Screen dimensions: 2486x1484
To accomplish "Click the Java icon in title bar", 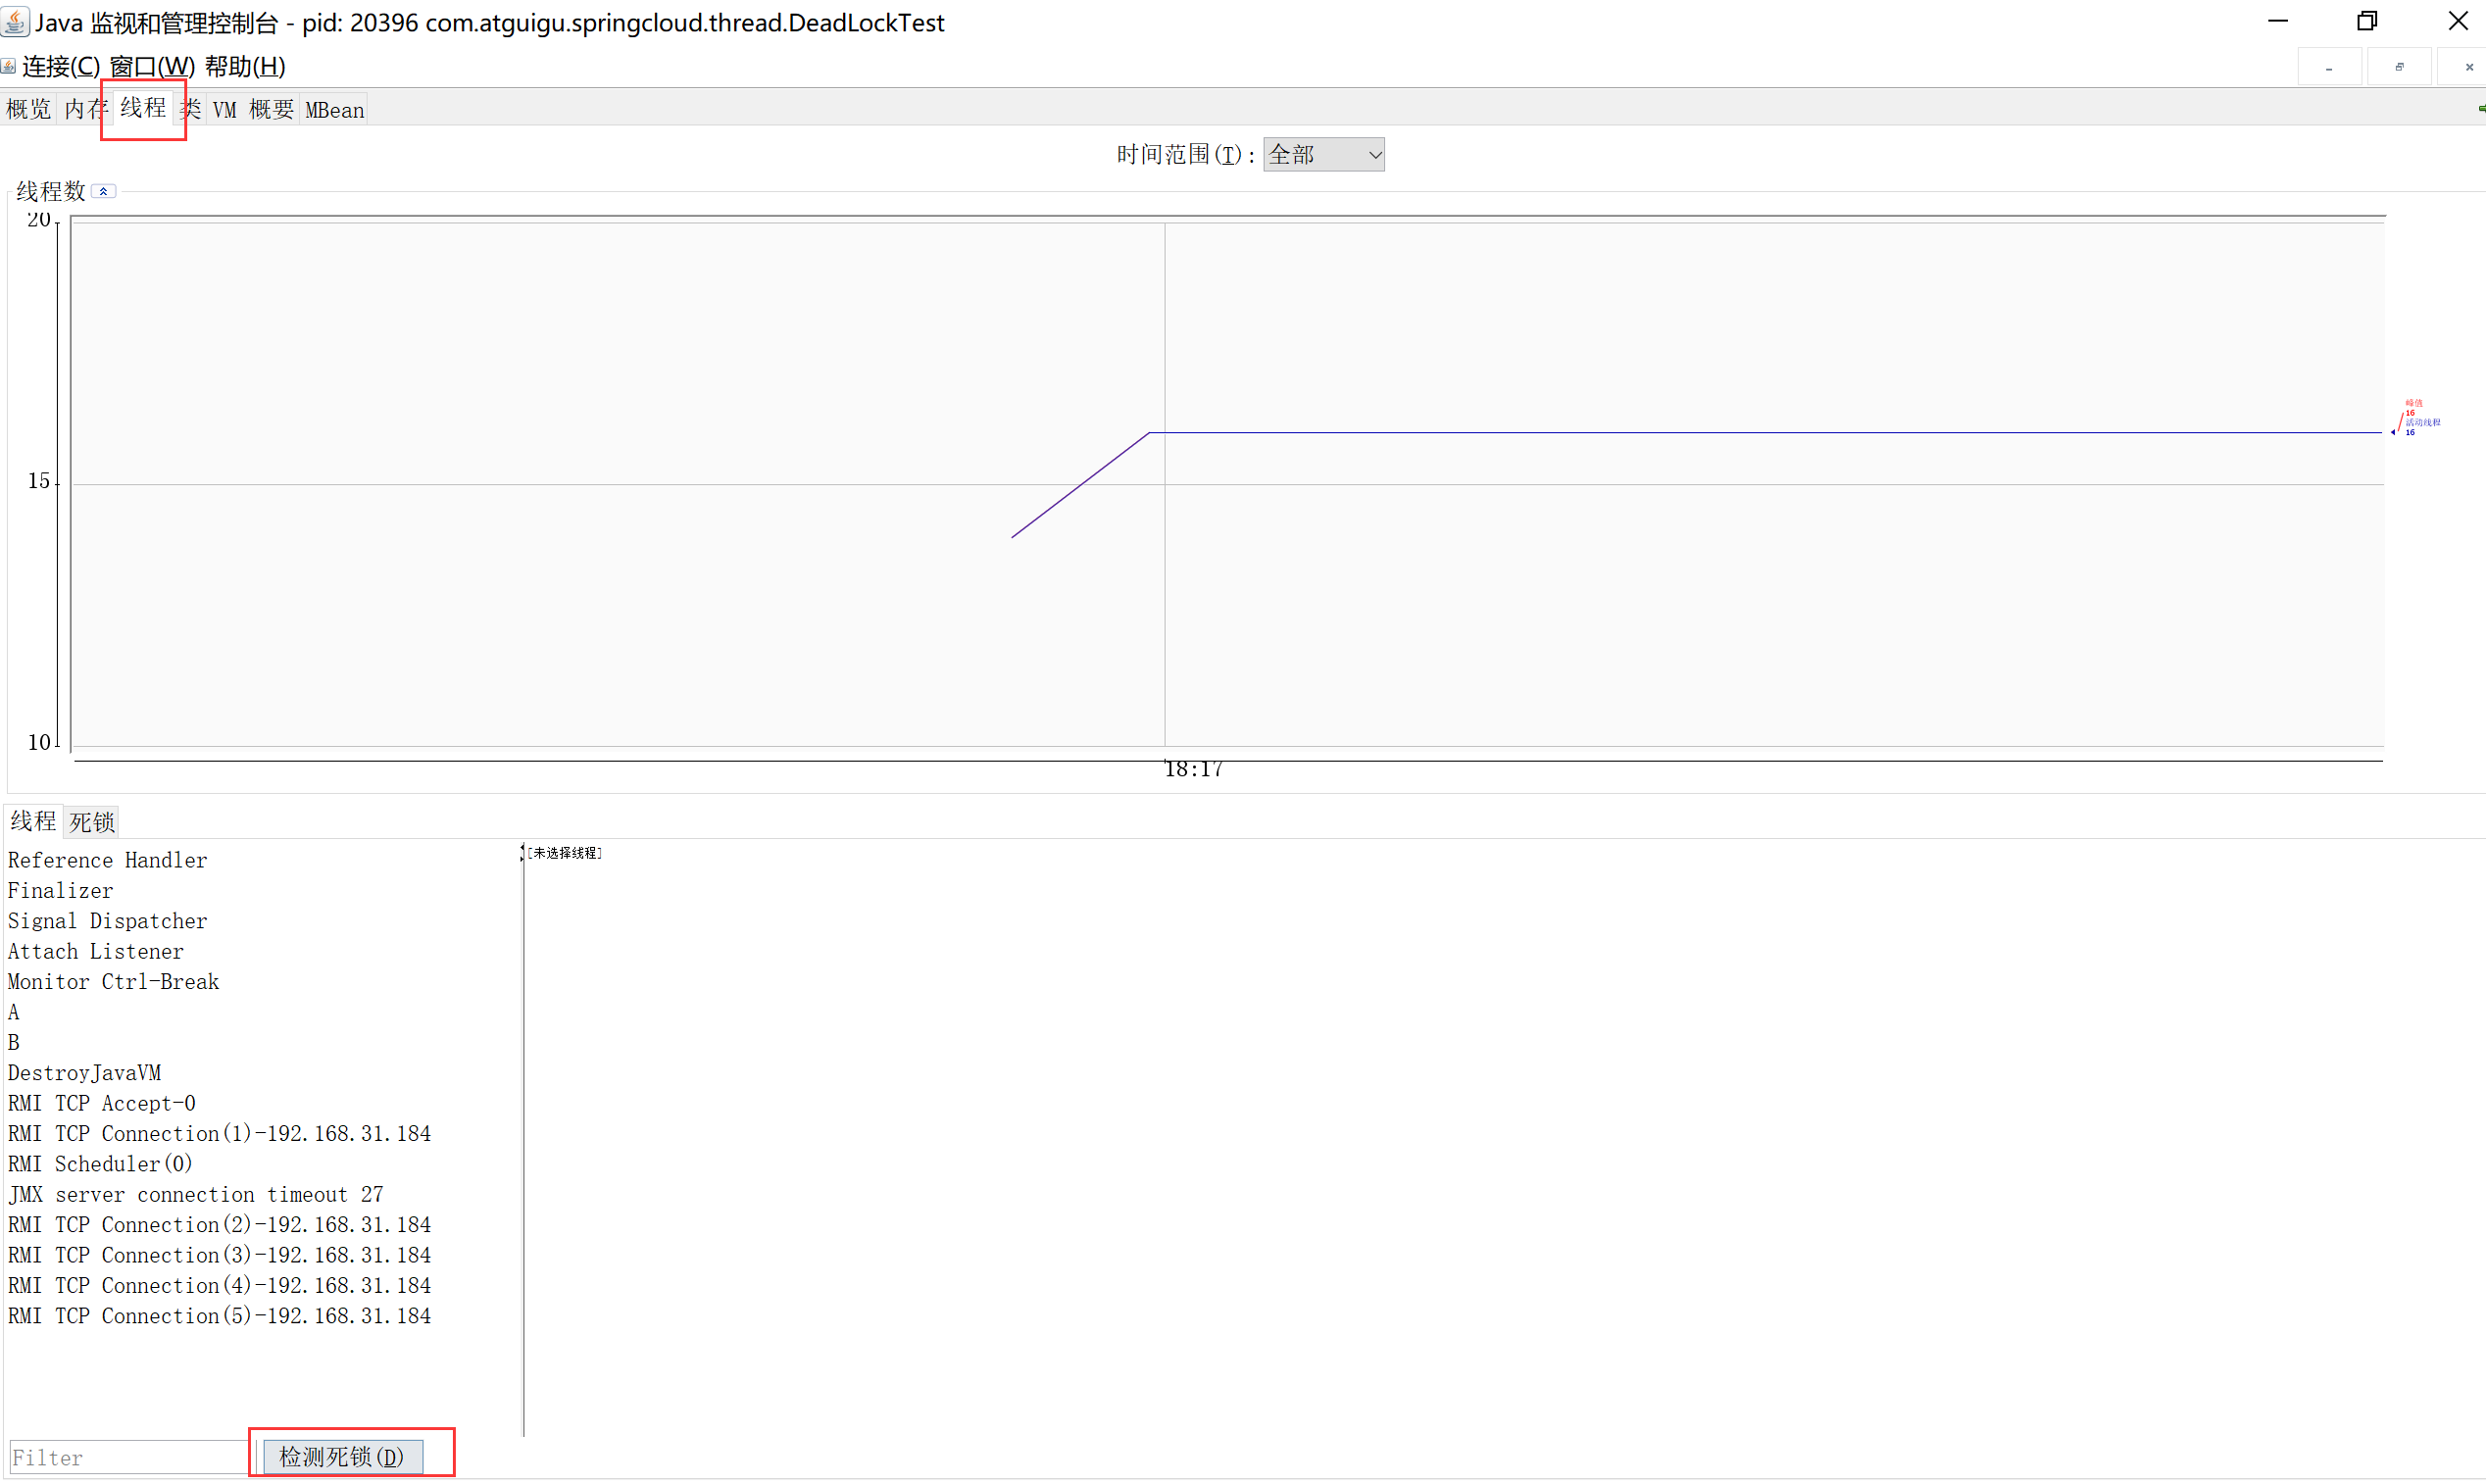I will (x=16, y=21).
